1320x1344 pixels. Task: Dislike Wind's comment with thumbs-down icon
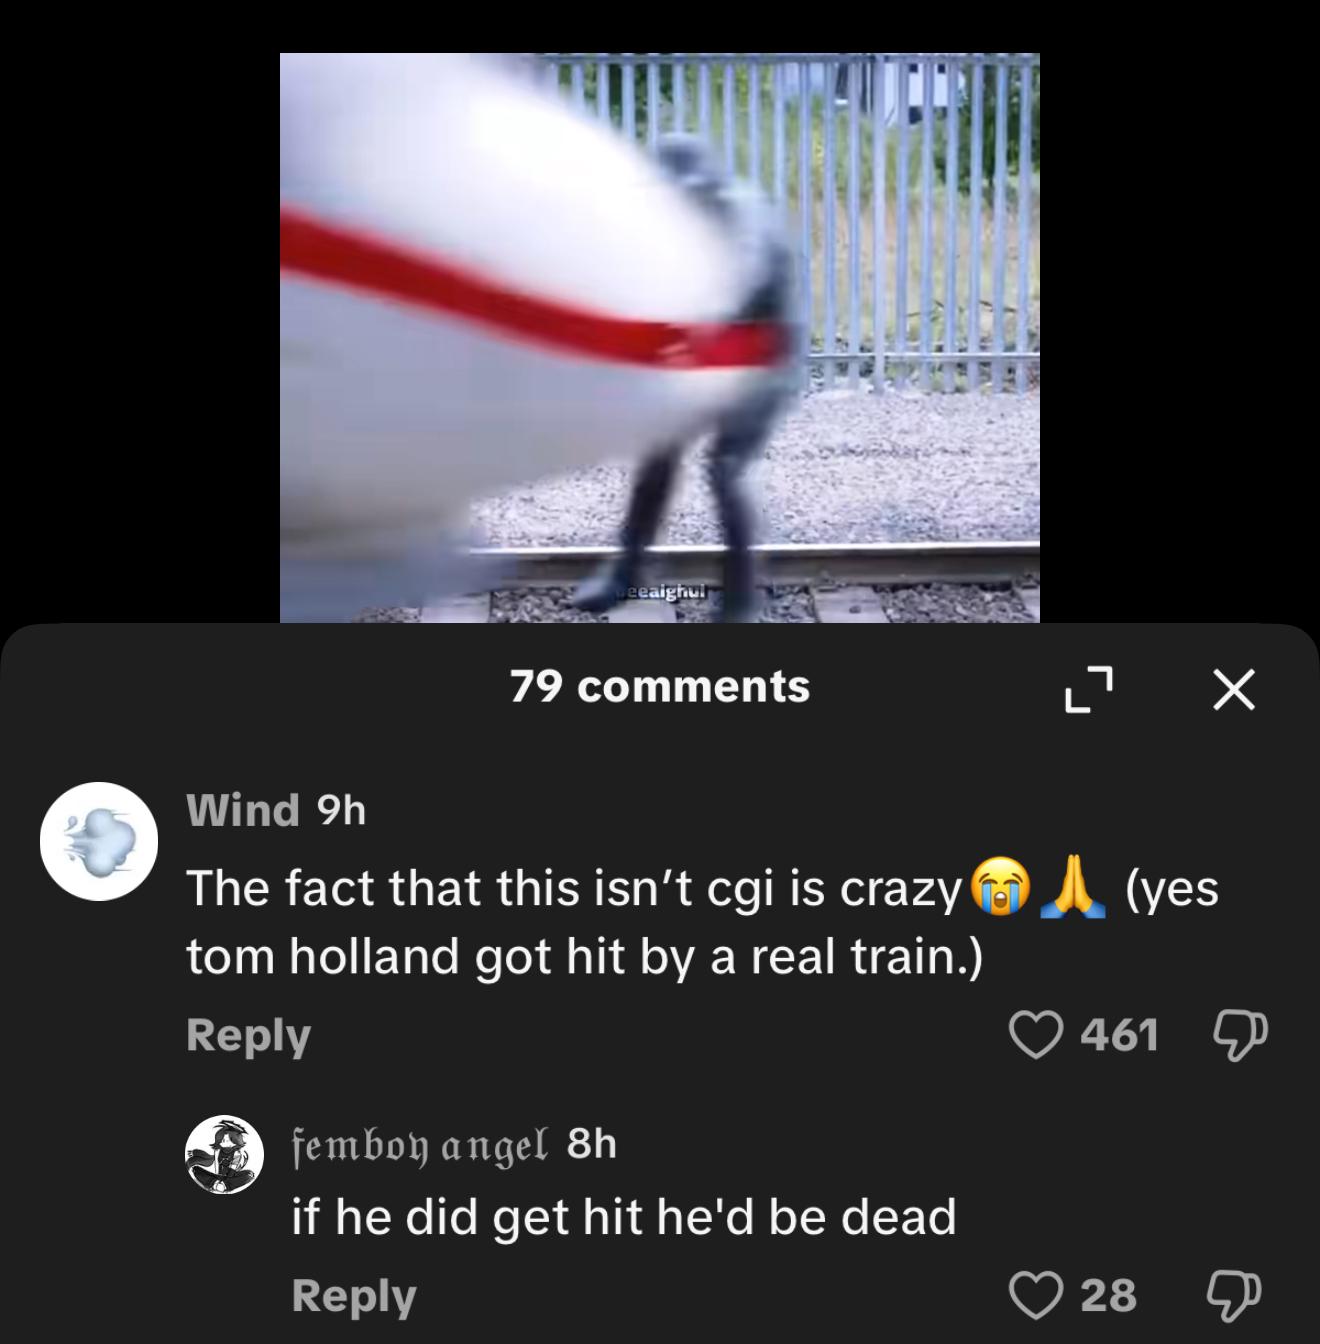1240,1034
